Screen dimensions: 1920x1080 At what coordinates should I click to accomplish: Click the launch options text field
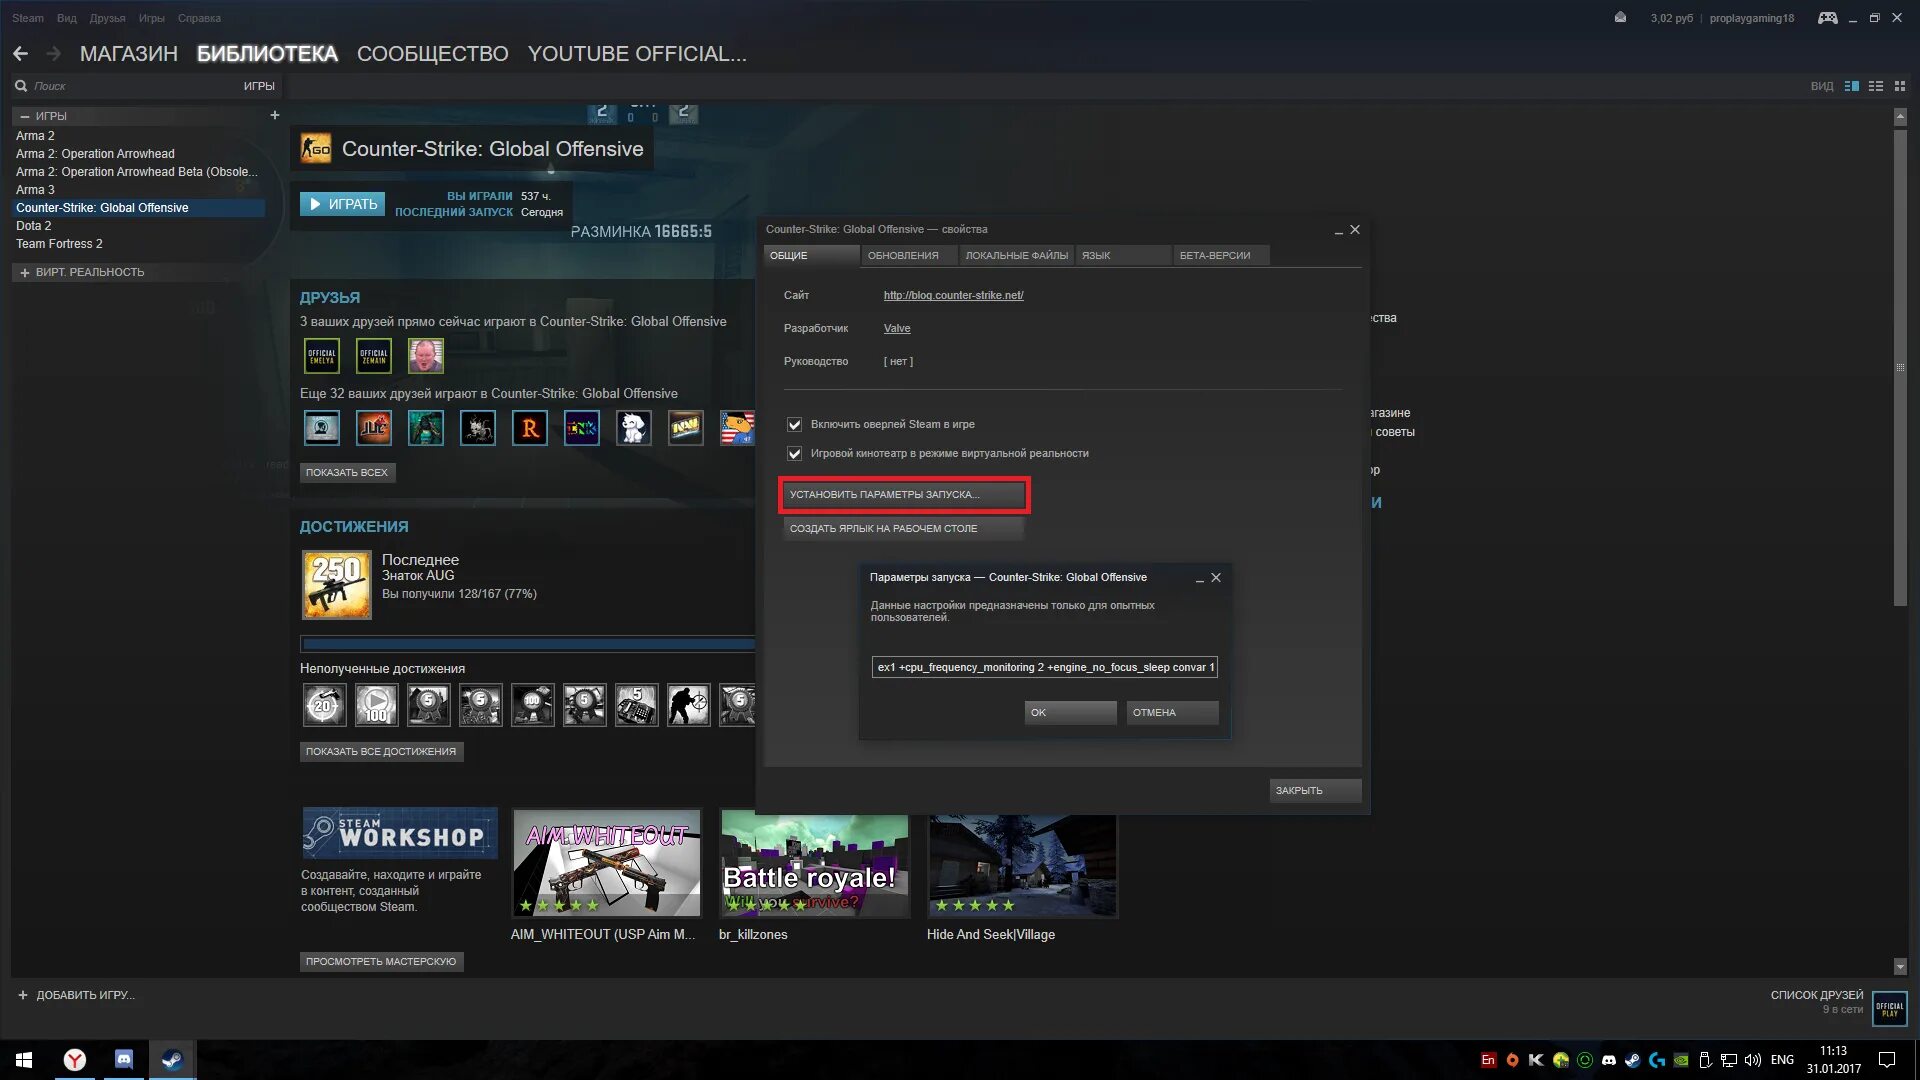pos(1044,667)
